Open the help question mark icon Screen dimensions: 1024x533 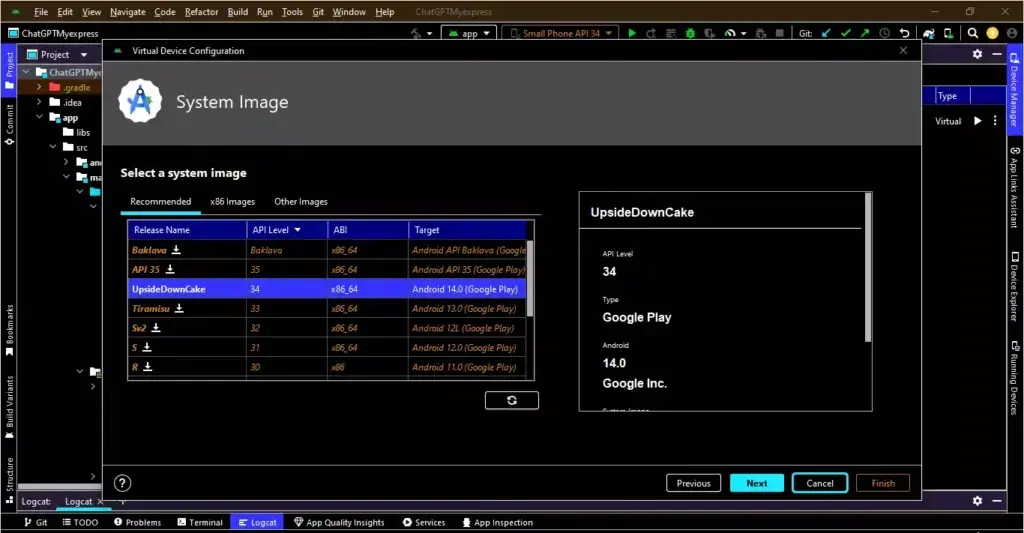click(122, 483)
